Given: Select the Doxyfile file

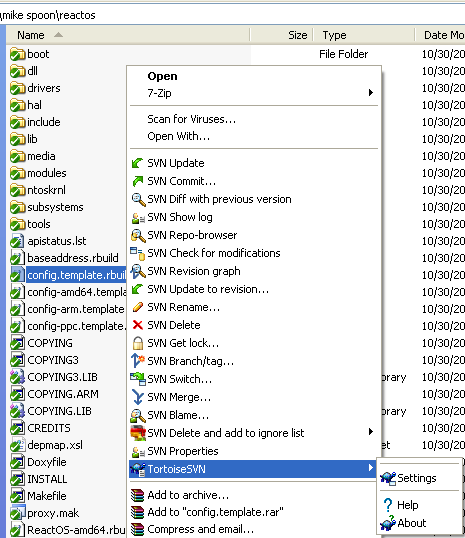Looking at the screenshot, I should coord(47,462).
